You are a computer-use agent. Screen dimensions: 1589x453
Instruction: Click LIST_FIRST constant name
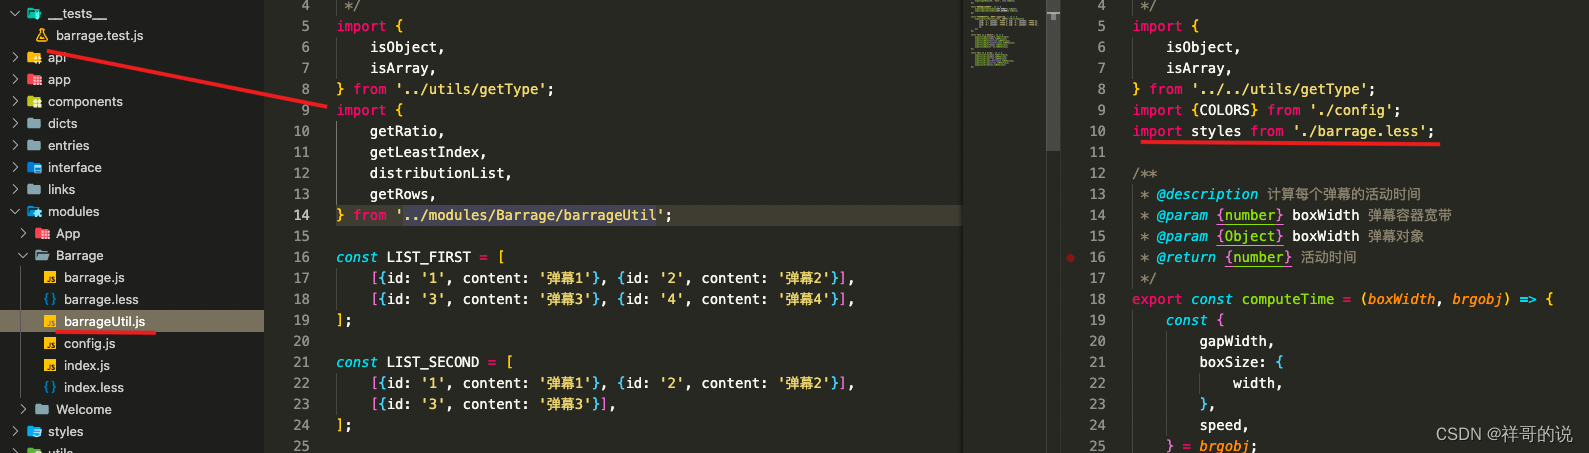point(428,257)
